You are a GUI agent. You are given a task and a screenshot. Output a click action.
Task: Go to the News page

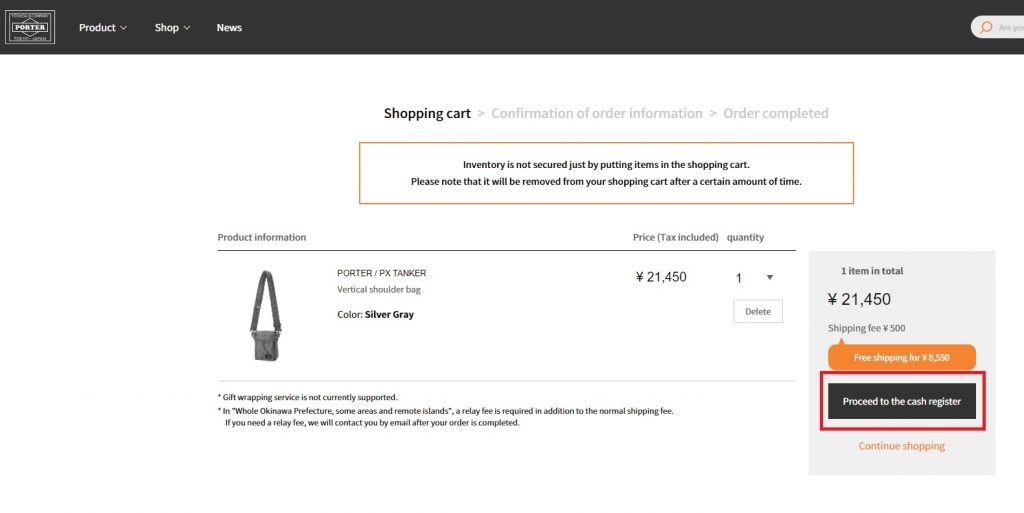(229, 28)
